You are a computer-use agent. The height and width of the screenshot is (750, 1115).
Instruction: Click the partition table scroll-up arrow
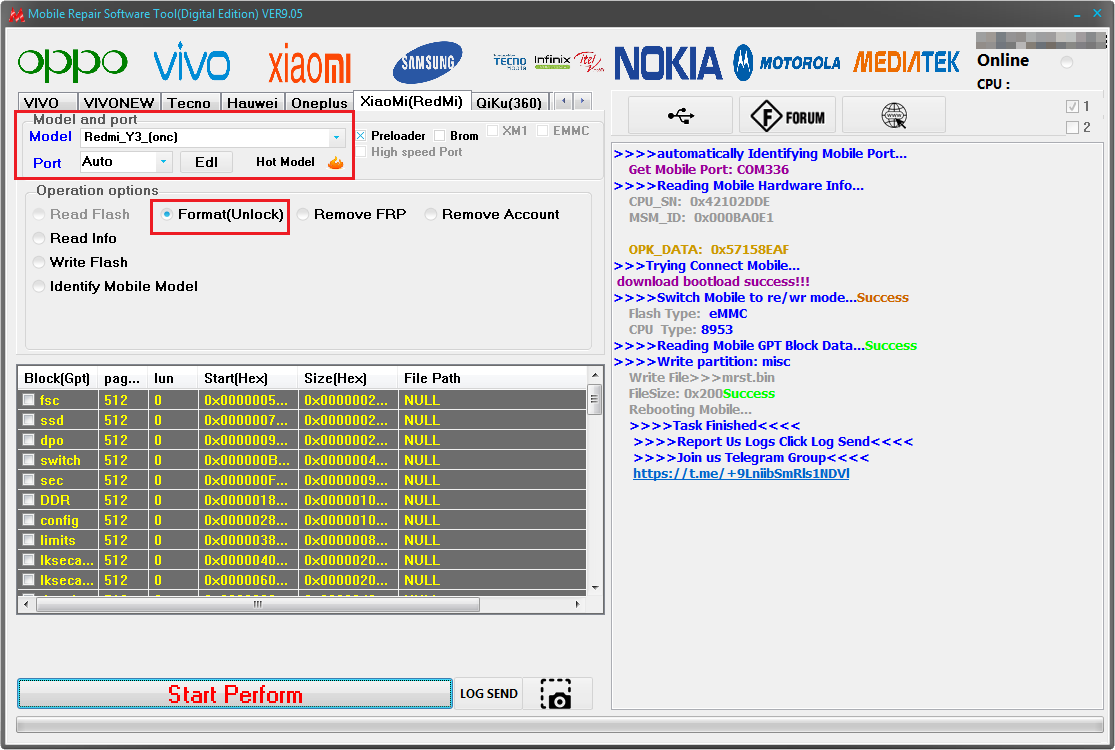point(594,375)
